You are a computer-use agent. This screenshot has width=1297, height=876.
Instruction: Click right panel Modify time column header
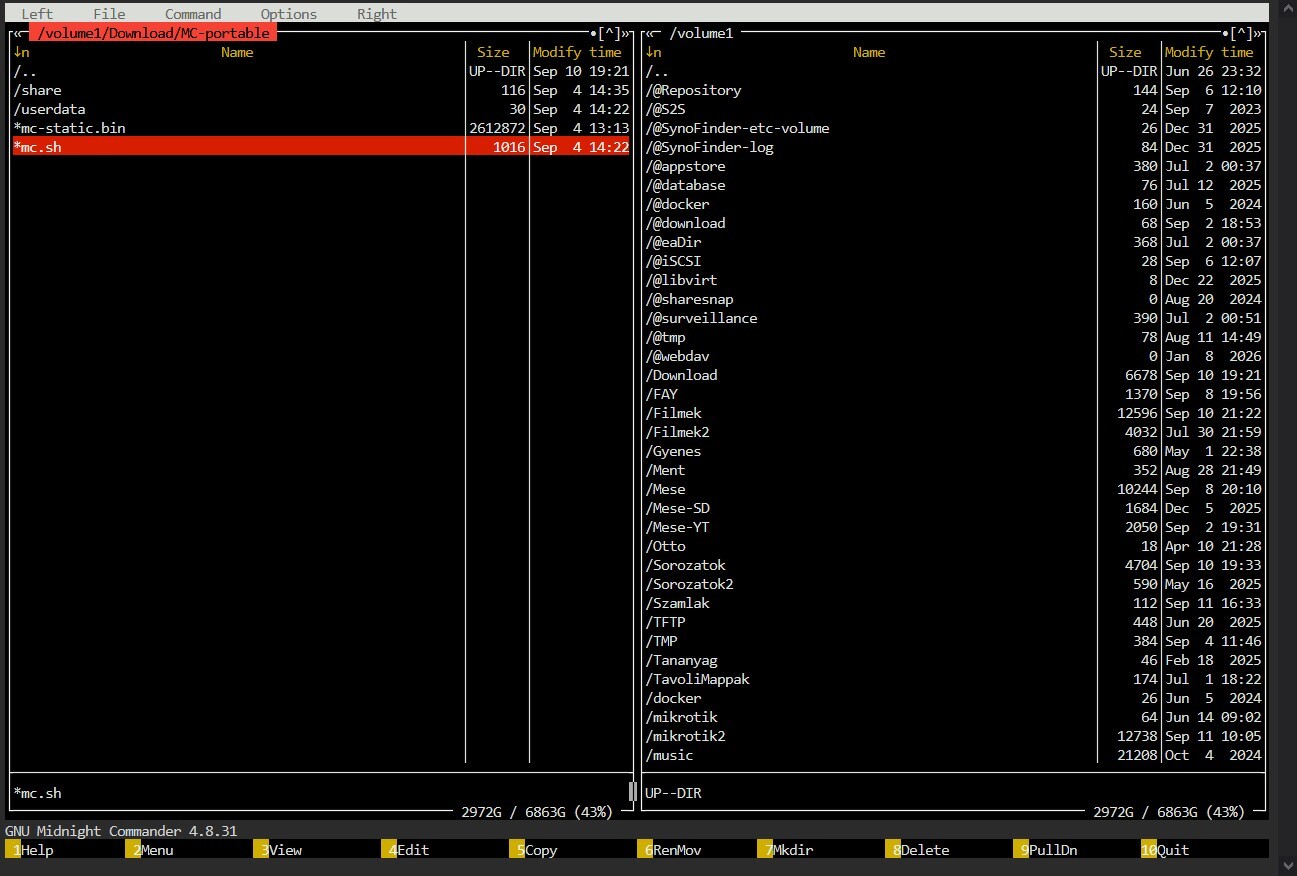pyautogui.click(x=1209, y=52)
